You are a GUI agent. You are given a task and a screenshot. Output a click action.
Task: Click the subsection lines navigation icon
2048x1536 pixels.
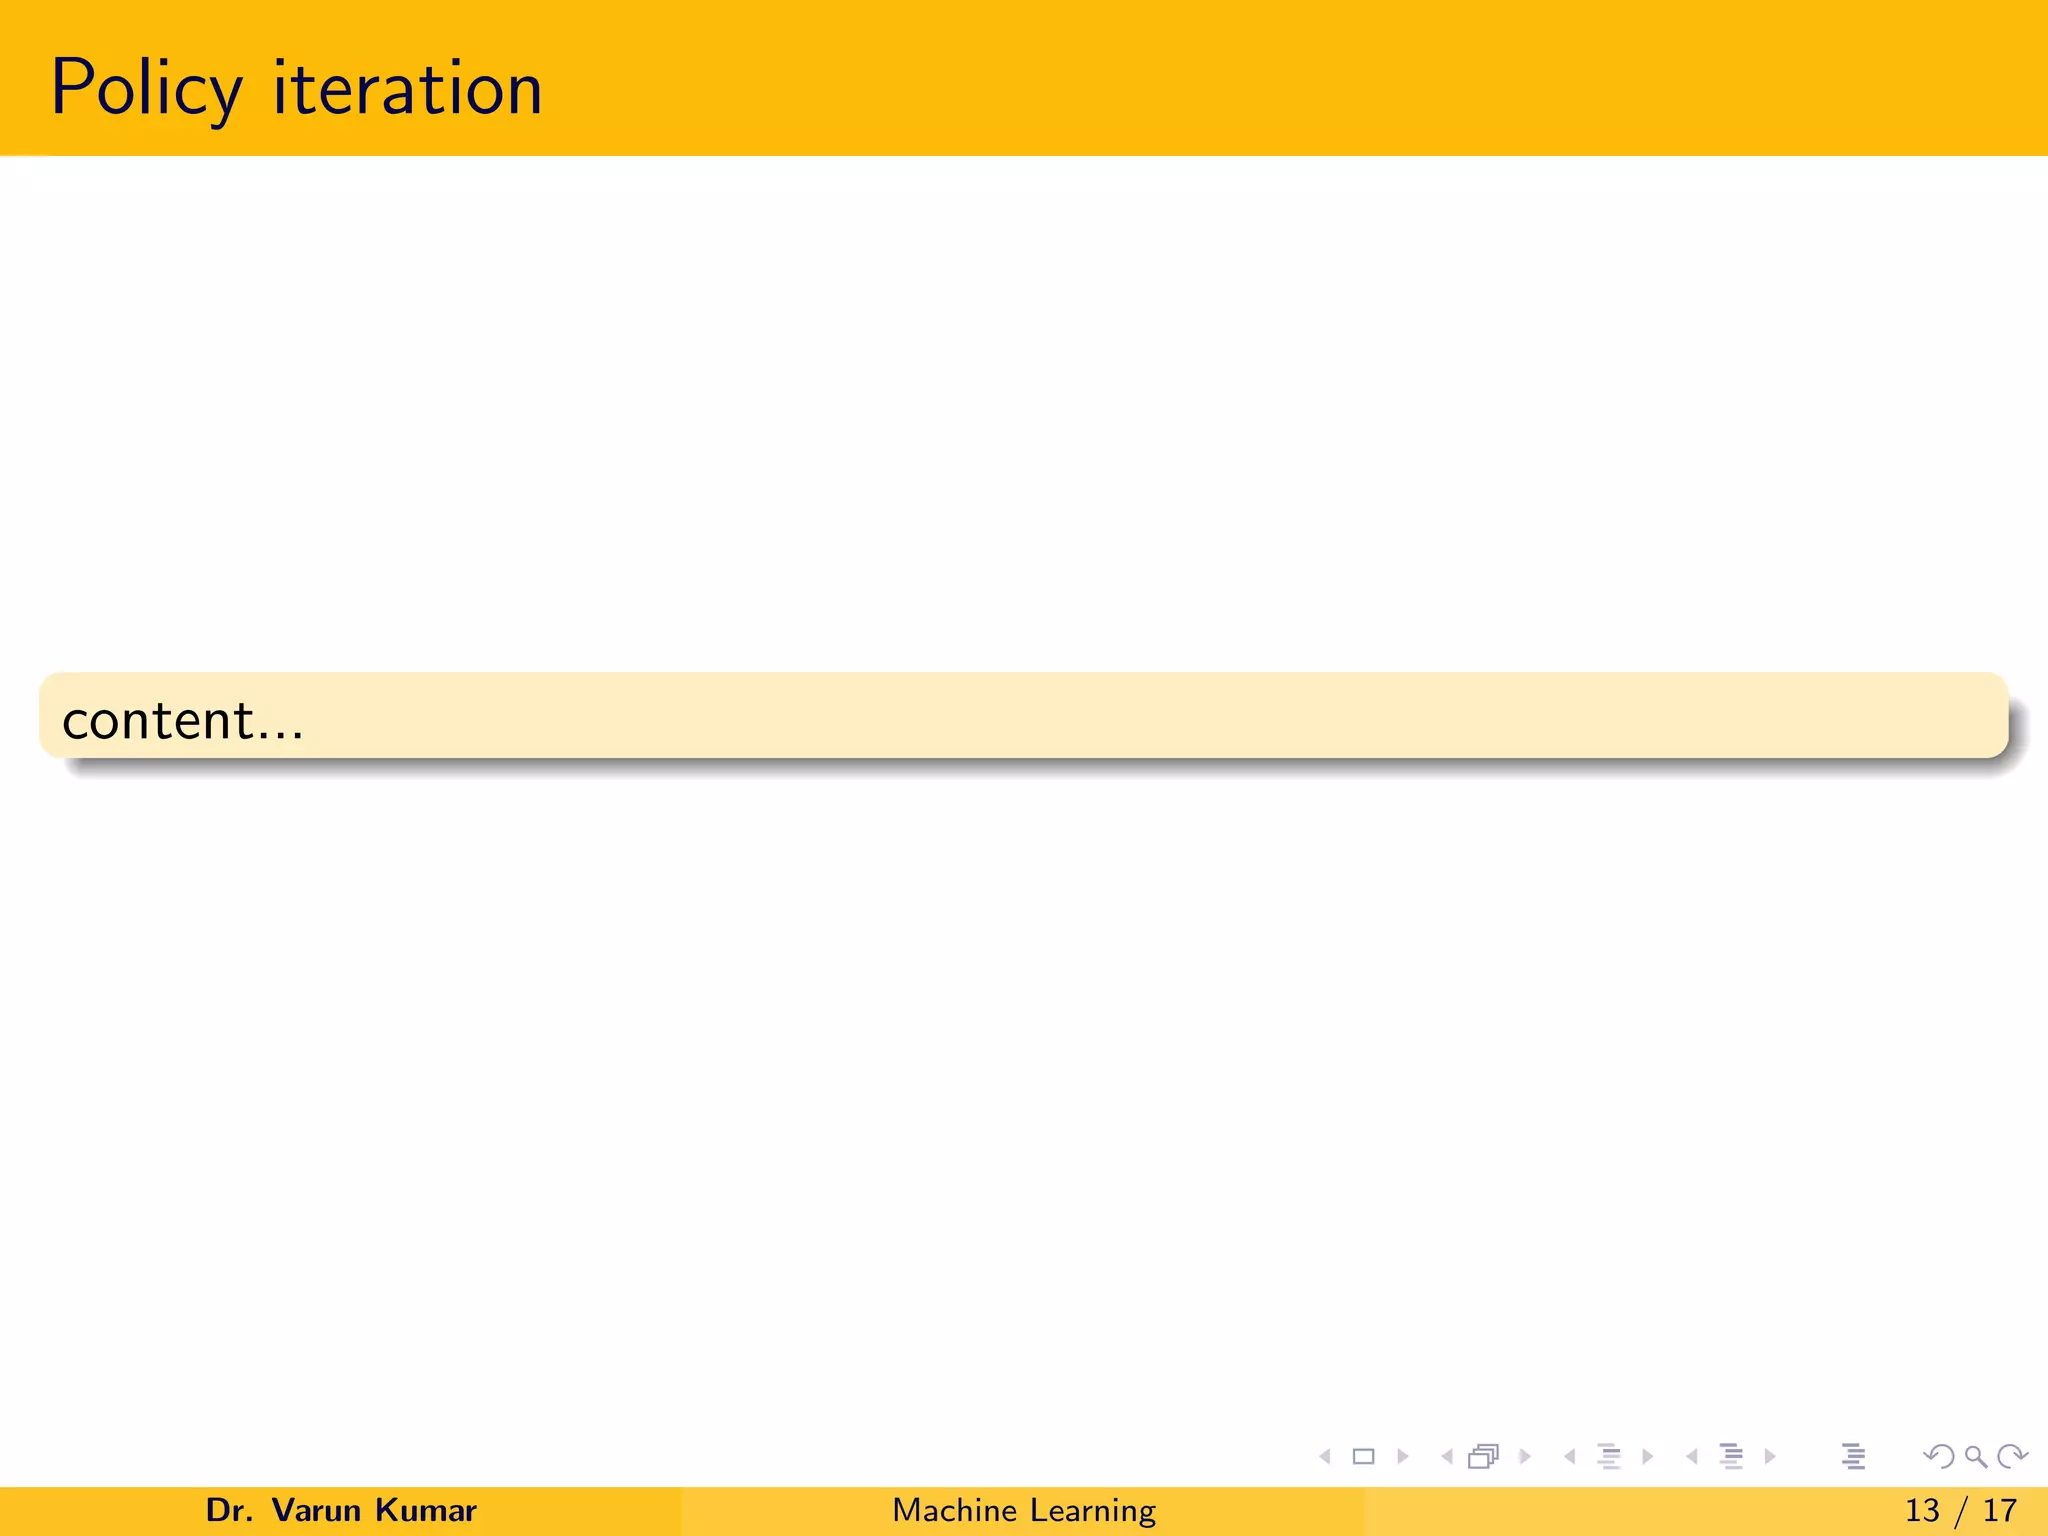[1608, 1457]
